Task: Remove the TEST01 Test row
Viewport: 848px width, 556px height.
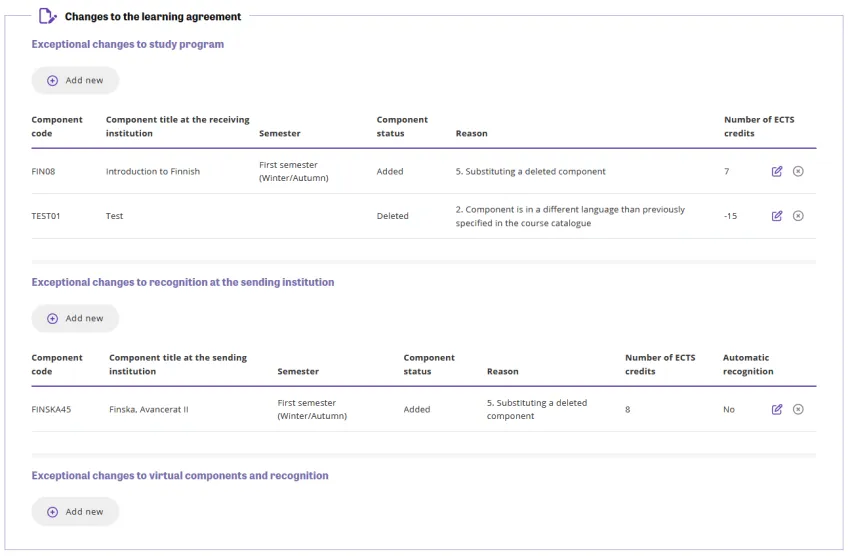Action: coord(798,216)
